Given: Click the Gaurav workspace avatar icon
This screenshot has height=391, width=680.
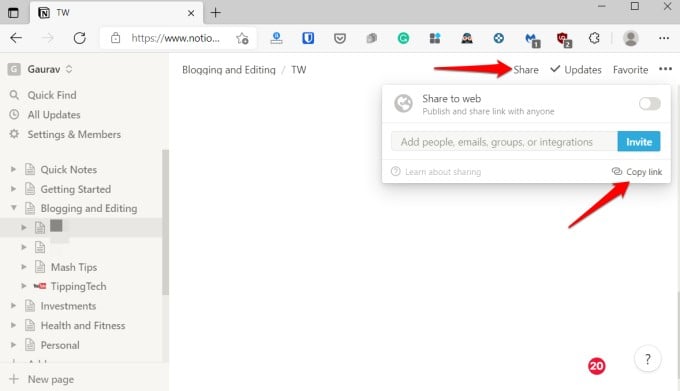Looking at the screenshot, I should (x=14, y=69).
